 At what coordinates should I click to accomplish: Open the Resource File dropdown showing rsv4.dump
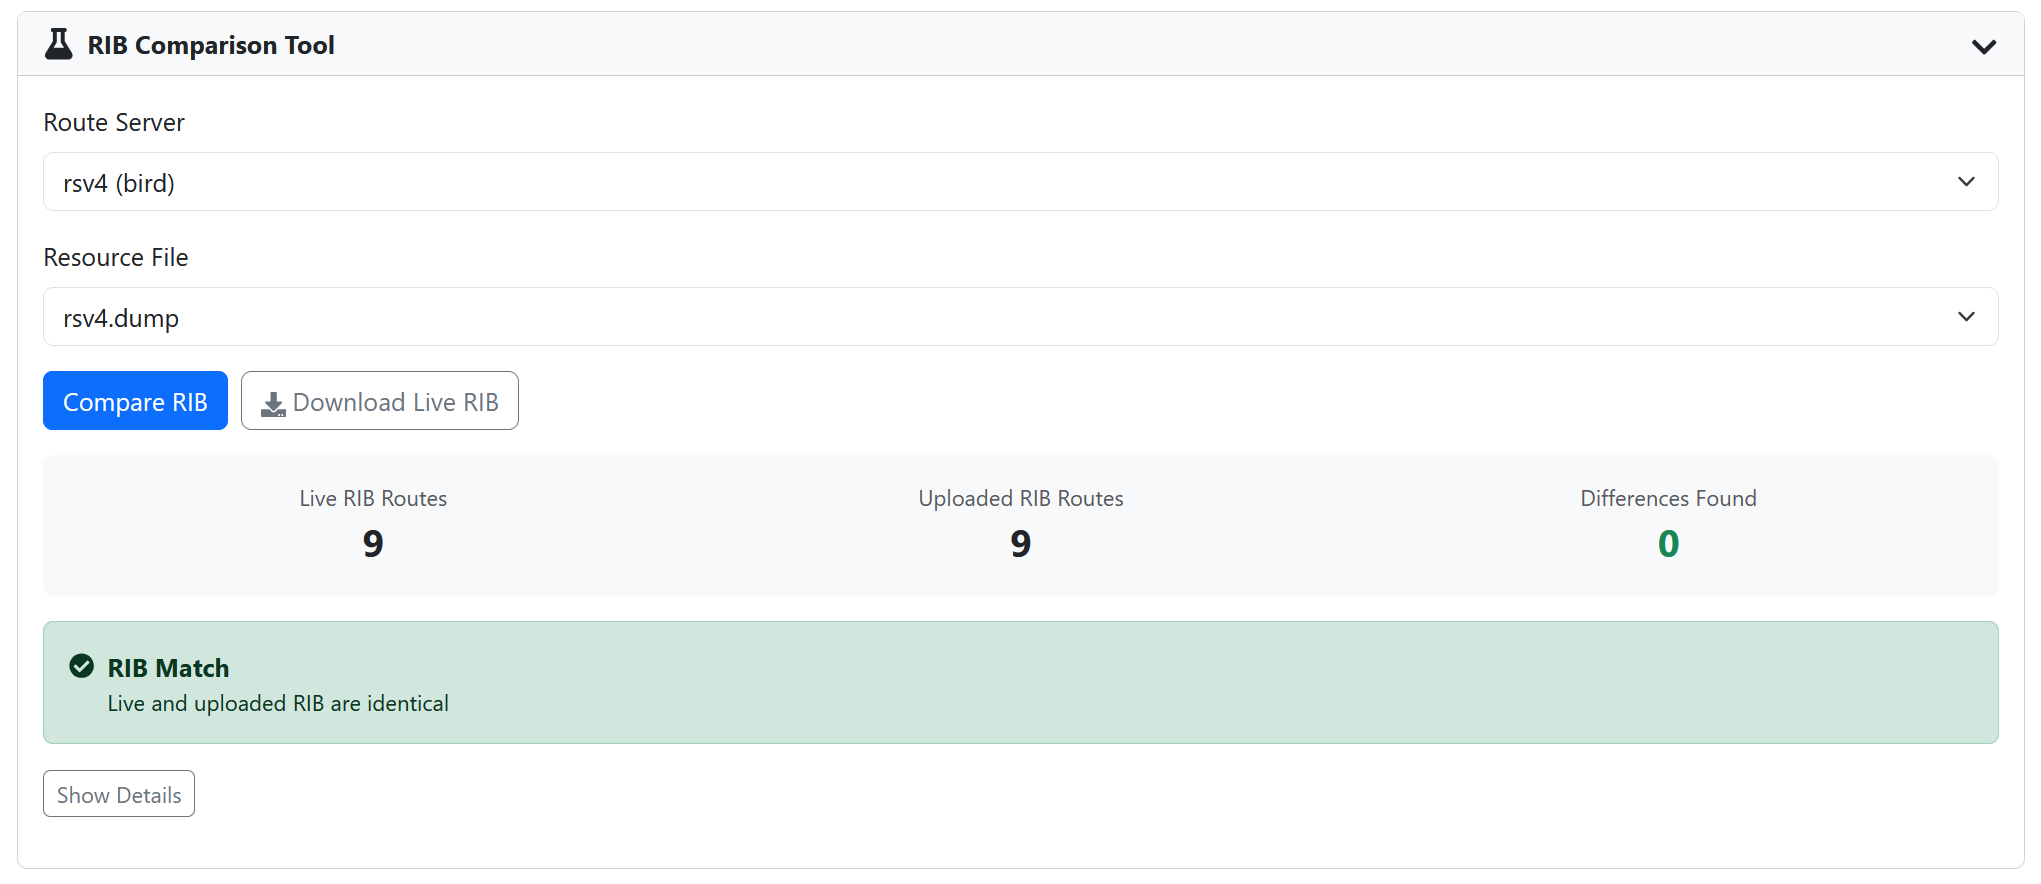[x=1020, y=317]
